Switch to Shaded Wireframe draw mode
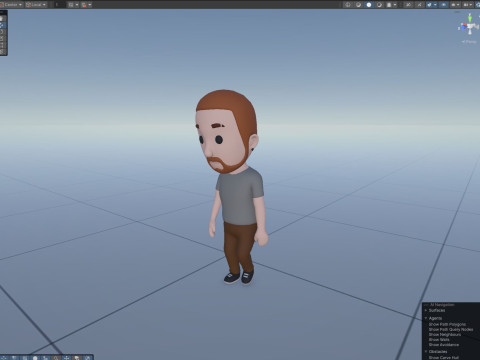The width and height of the screenshot is (480, 360). tap(358, 5)
